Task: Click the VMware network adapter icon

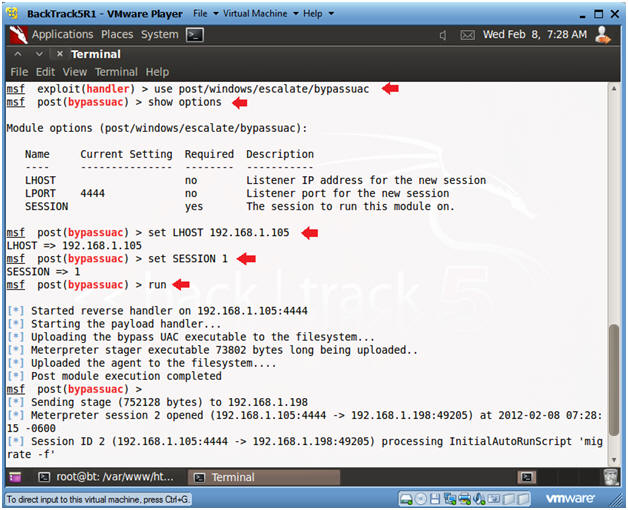Action: 450,499
